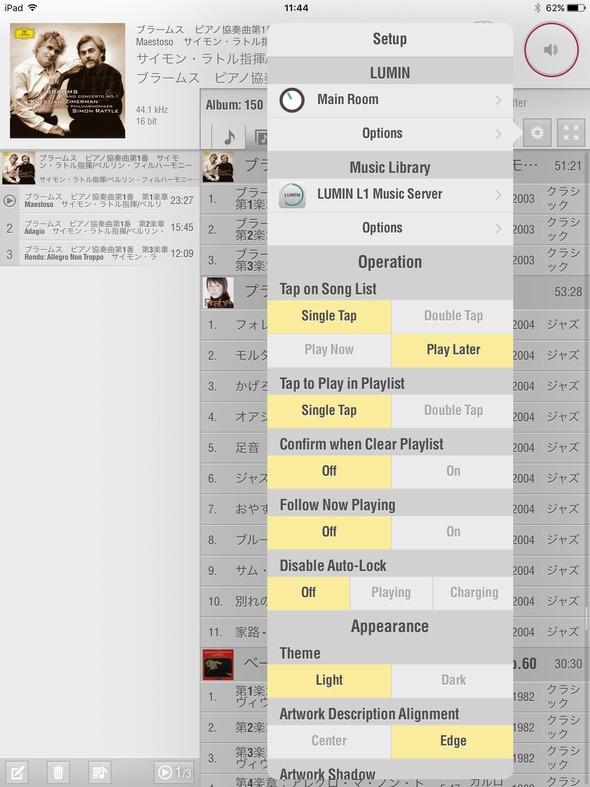Set Tap to Play in Playlist Single Tap

[x=329, y=411]
